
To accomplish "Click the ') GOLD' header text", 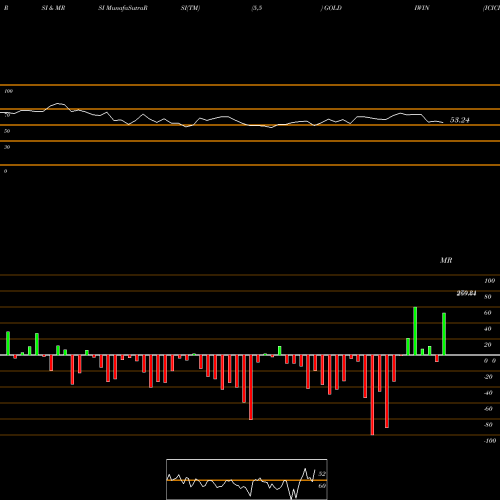I will [331, 8].
